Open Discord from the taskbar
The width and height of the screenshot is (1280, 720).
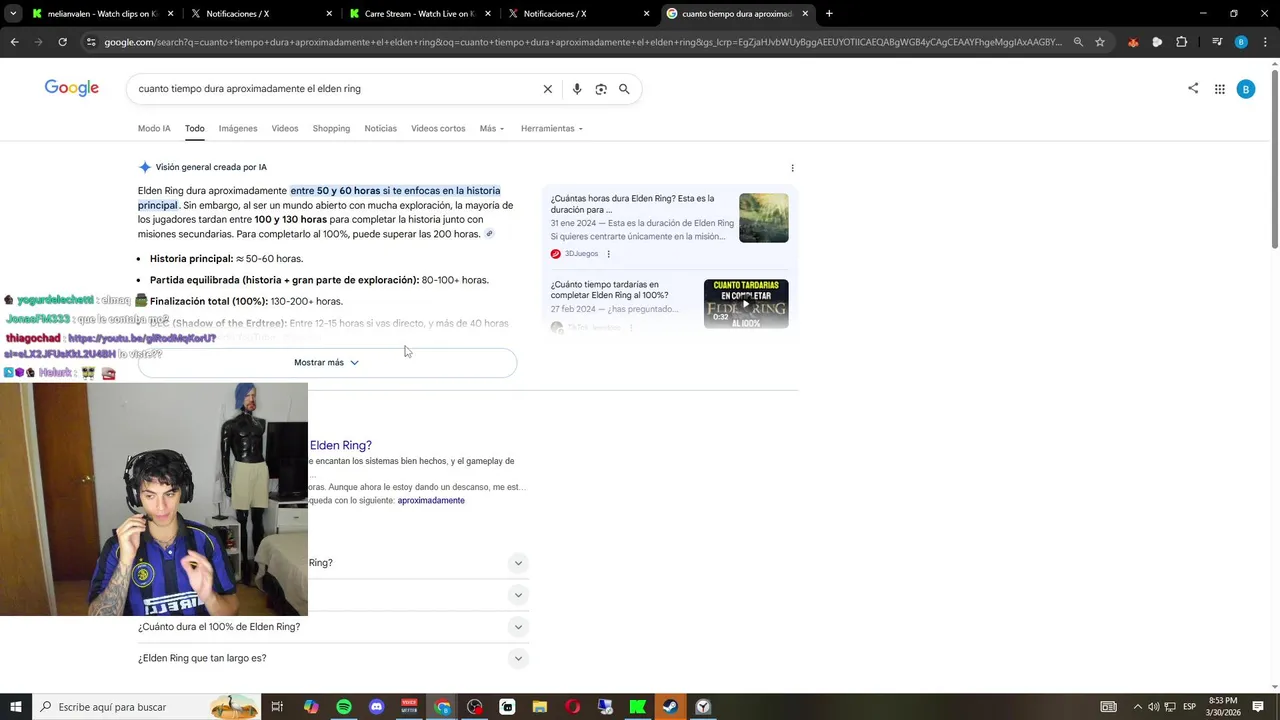point(376,707)
